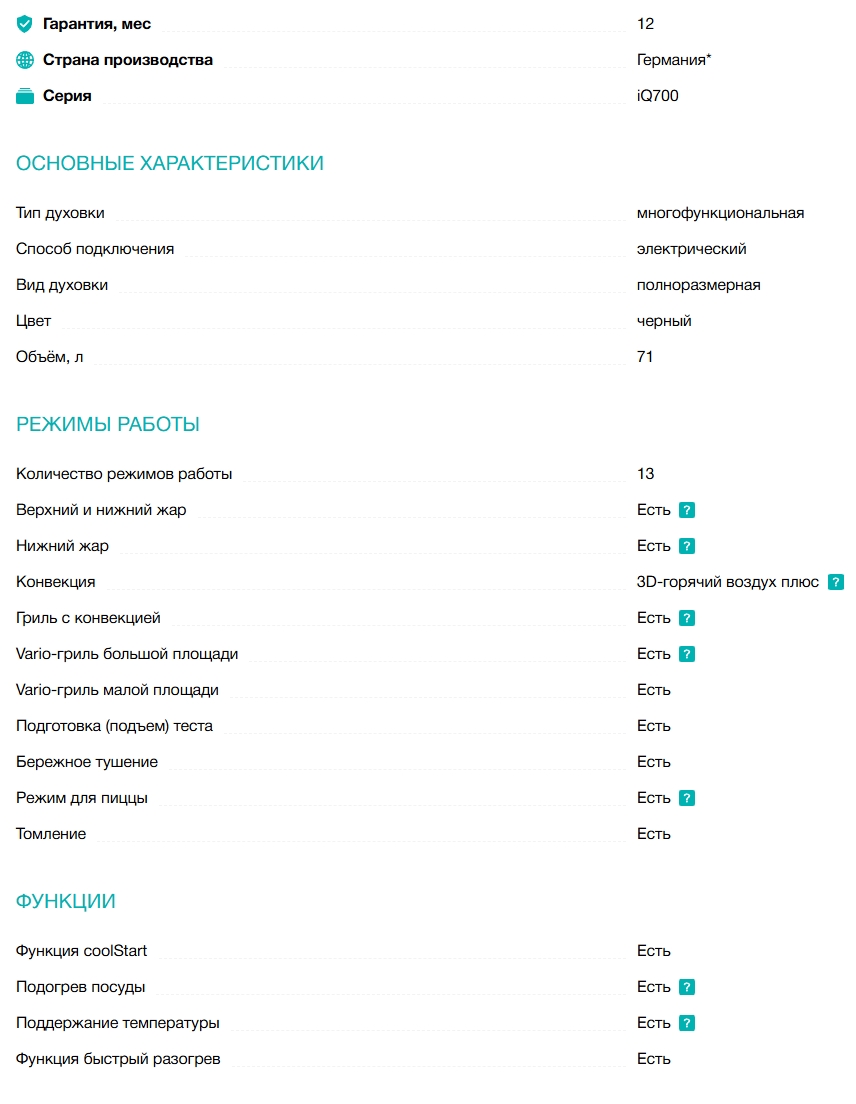This screenshot has width=856, height=1104.
Task: Click the Функции section heading
Action: (66, 901)
